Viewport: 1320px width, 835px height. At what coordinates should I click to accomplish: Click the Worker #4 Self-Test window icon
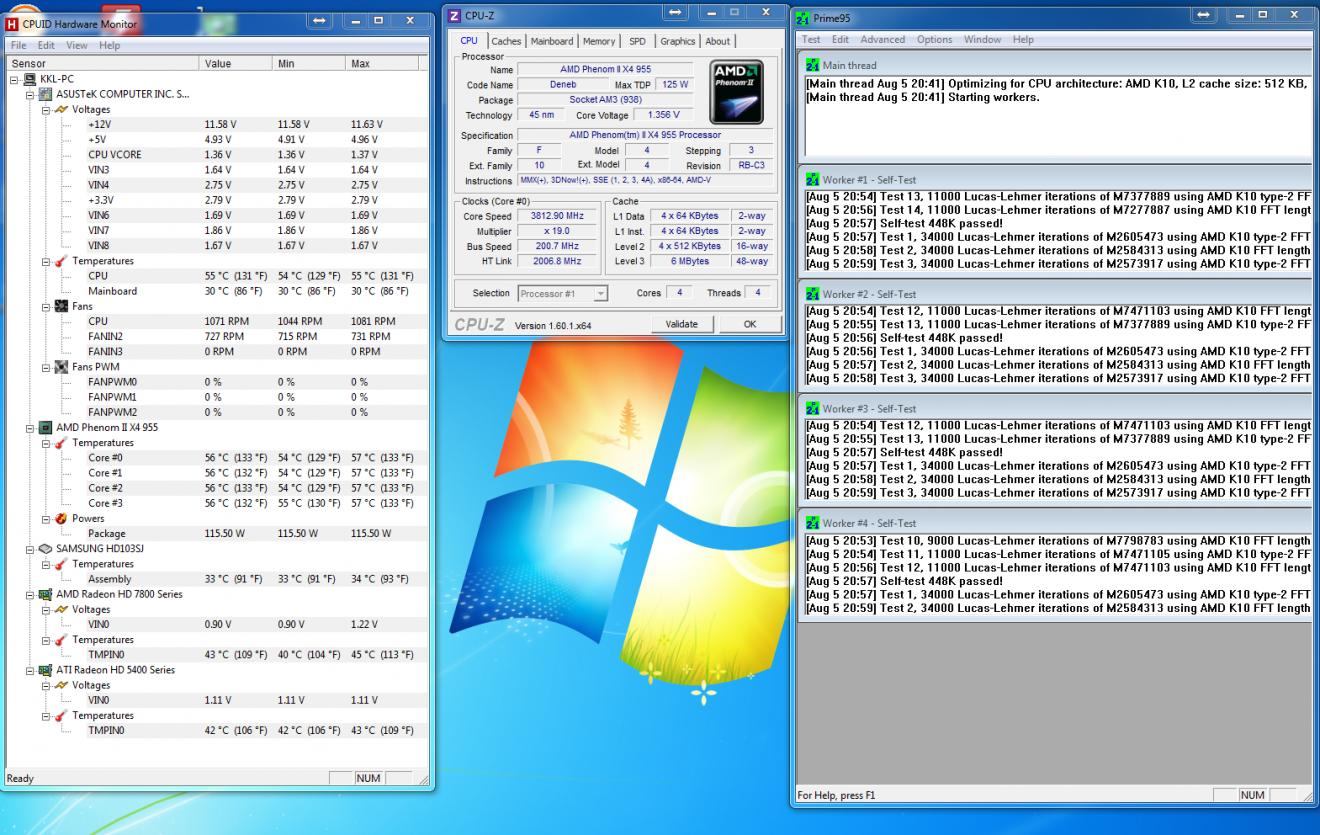(x=813, y=523)
